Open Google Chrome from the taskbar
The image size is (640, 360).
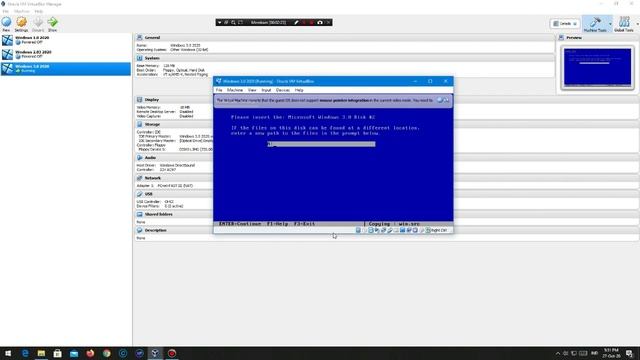pos(107,353)
